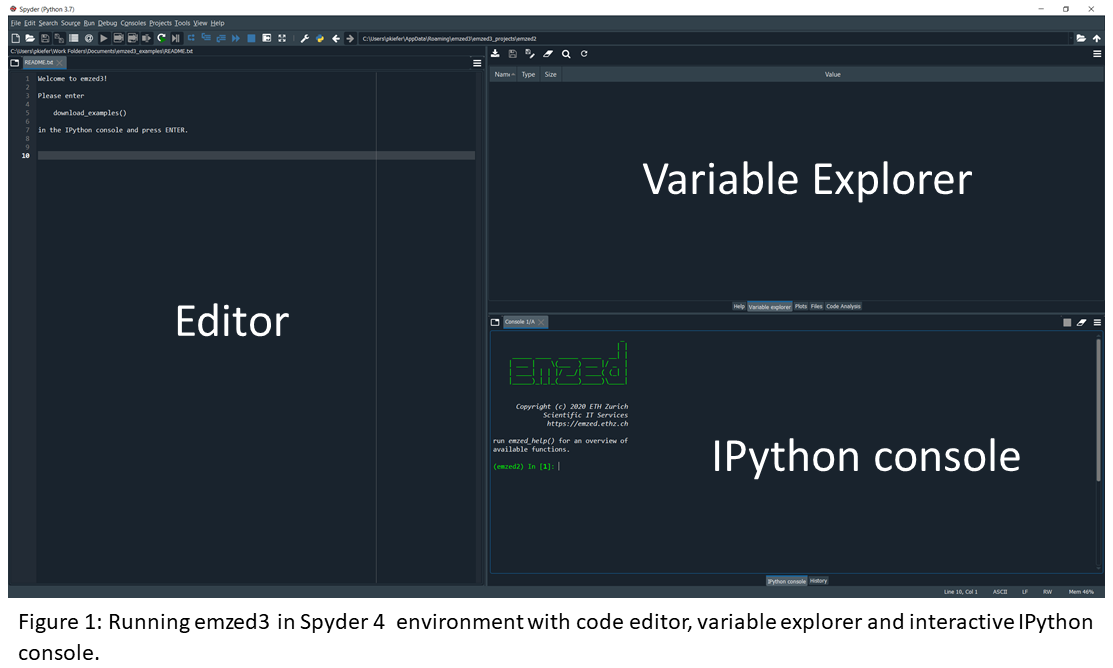The image size is (1113, 668).
Task: Start debug file icon
Action: pyautogui.click(x=176, y=38)
